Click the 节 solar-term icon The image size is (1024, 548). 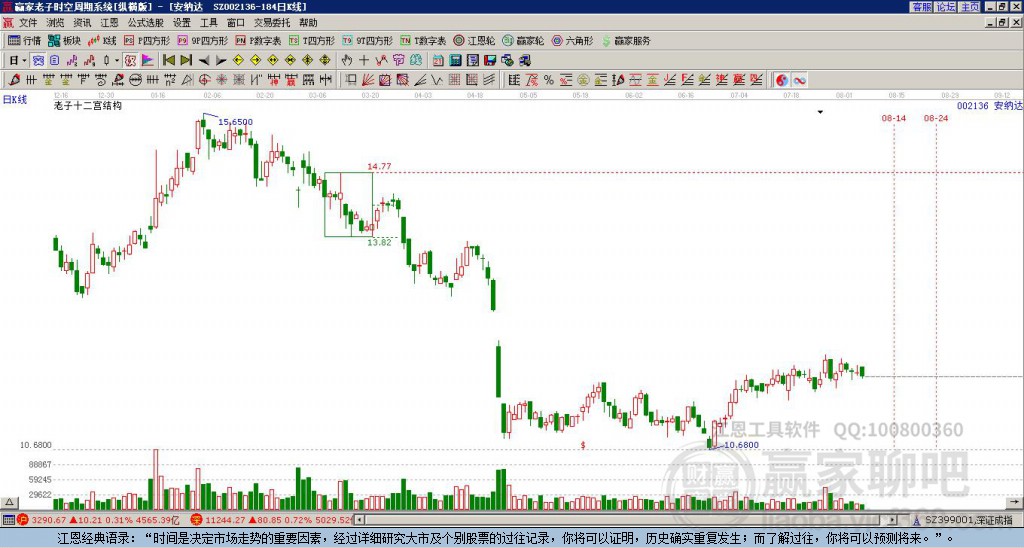(398, 61)
